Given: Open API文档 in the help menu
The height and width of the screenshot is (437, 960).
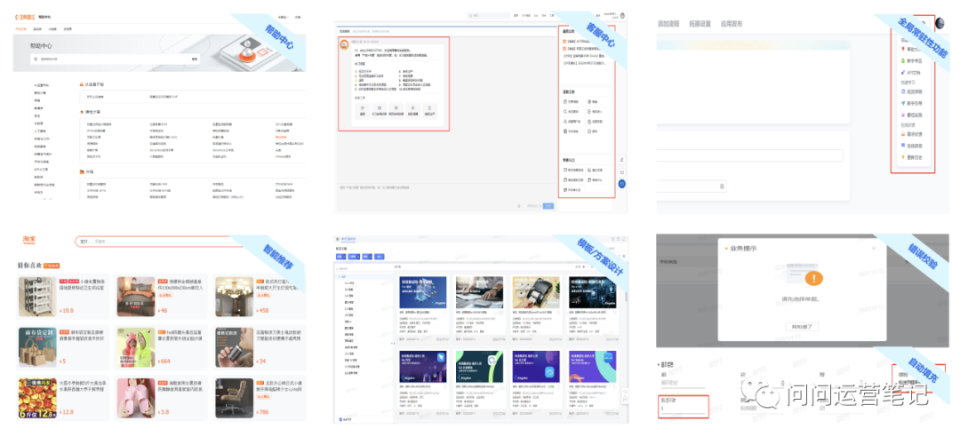Looking at the screenshot, I should pyautogui.click(x=911, y=72).
